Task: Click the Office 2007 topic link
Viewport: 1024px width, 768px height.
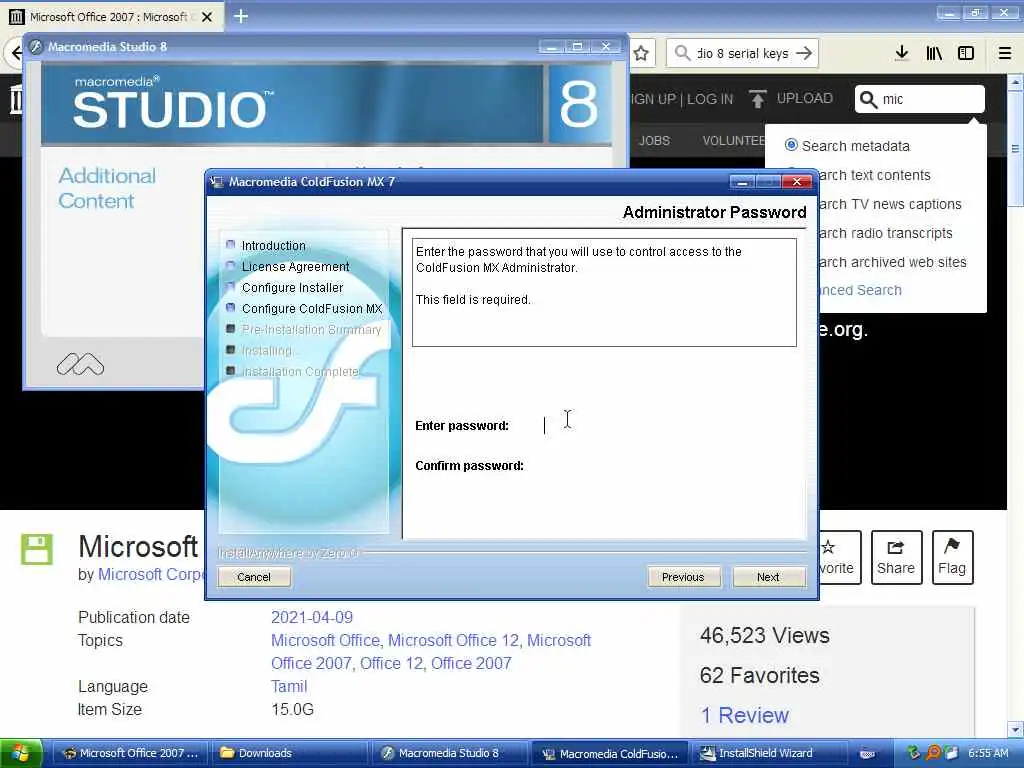Action: coord(471,663)
